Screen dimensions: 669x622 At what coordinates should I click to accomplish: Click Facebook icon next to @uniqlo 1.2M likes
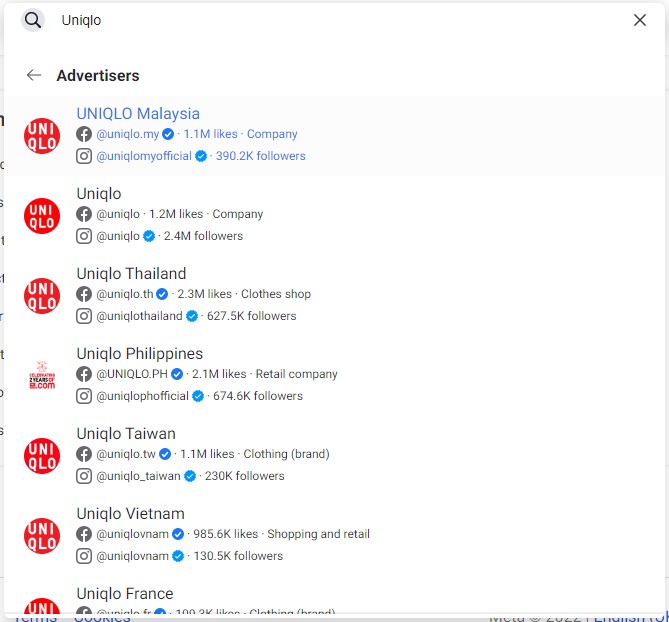point(84,214)
